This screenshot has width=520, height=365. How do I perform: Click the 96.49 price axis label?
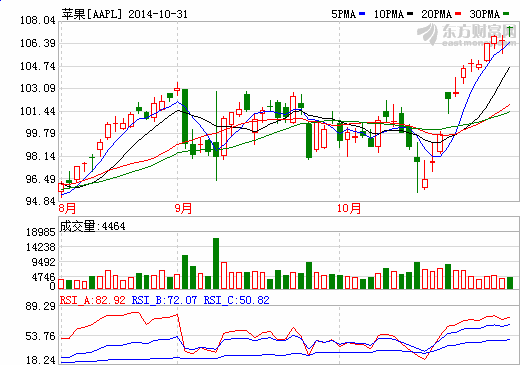[x=40, y=179]
